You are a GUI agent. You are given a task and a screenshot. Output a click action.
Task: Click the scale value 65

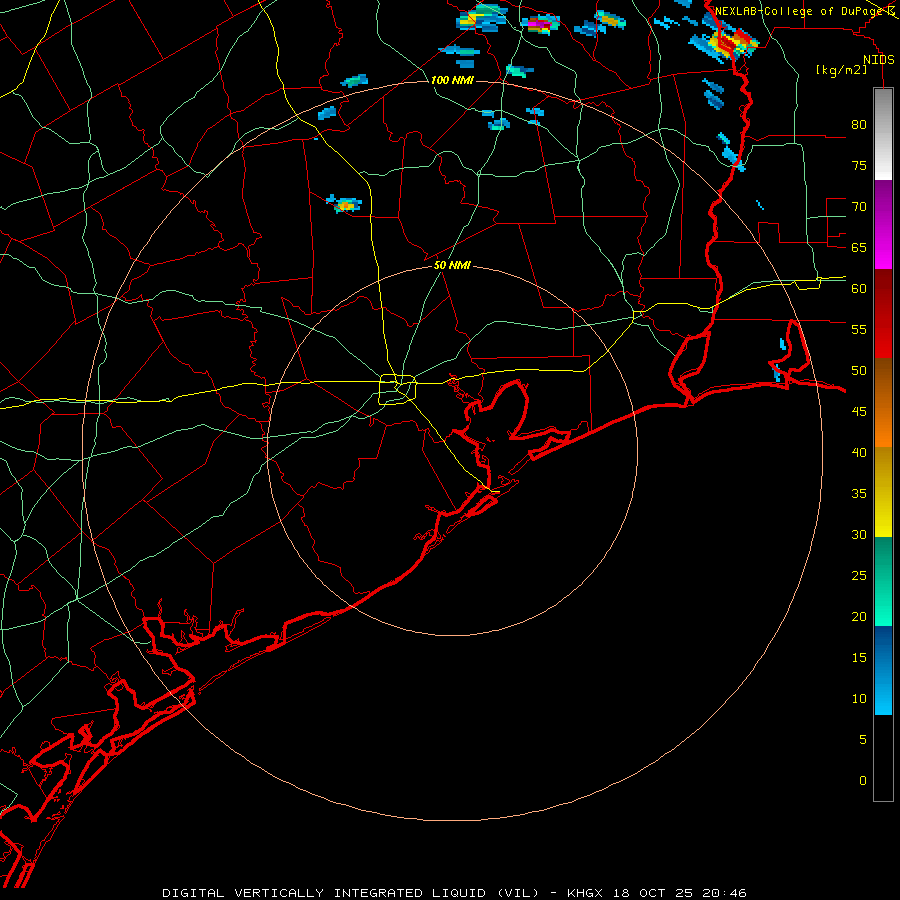tap(859, 247)
